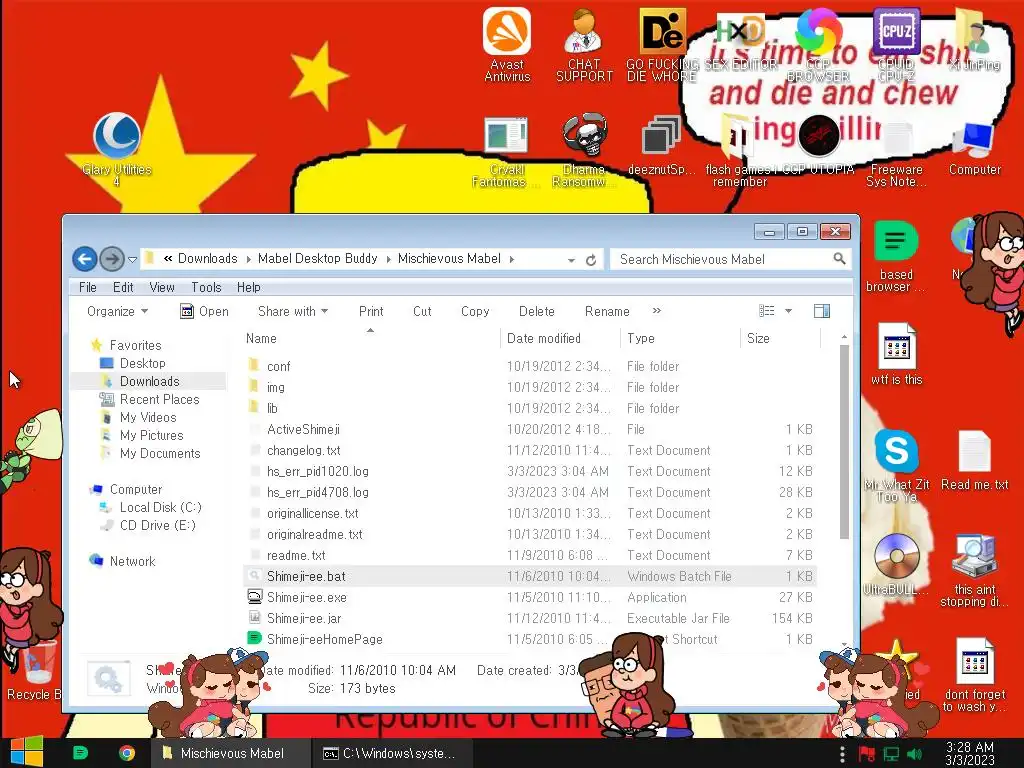Open the Edit menu
The width and height of the screenshot is (1024, 768).
(123, 287)
